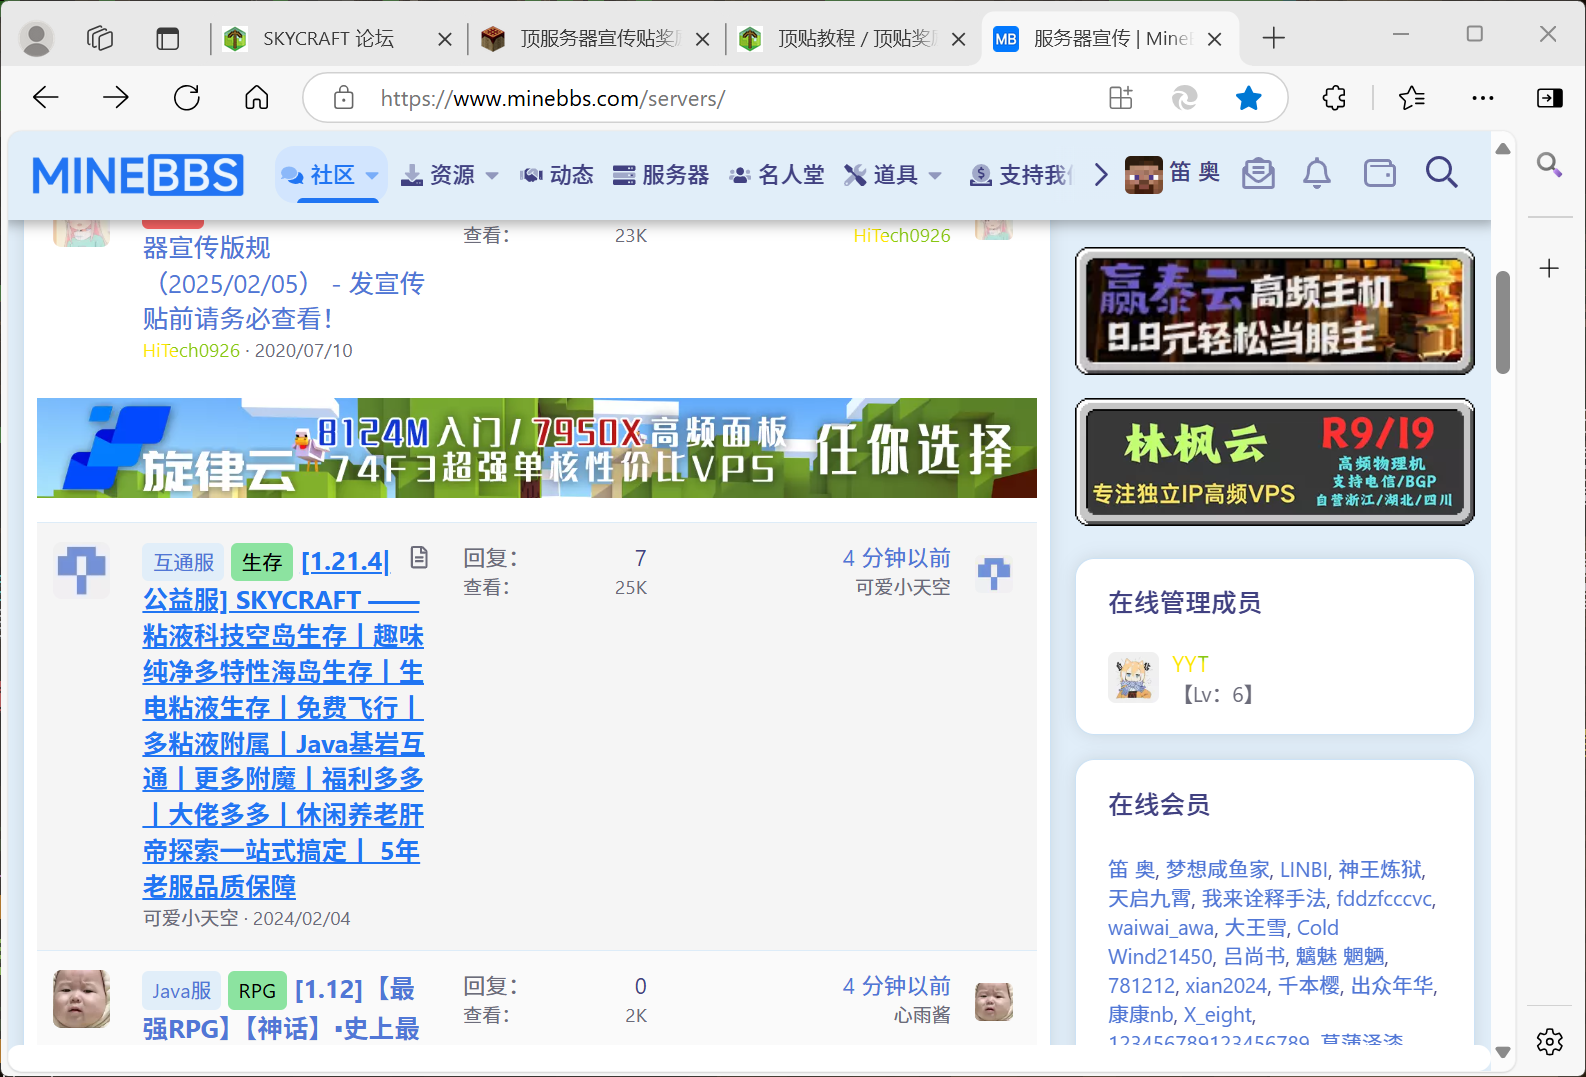The image size is (1586, 1077).
Task: Open browser extensions puzzle icon
Action: tap(1334, 98)
